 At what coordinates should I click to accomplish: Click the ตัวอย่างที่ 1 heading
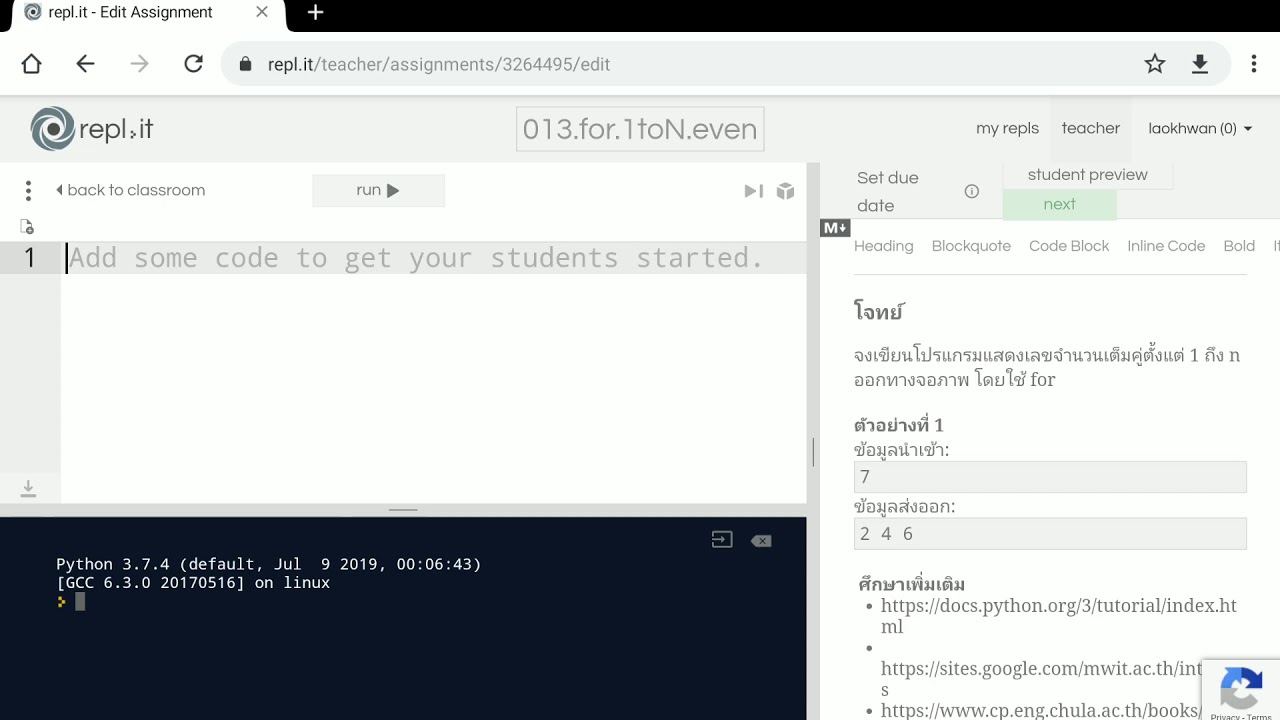click(x=899, y=424)
